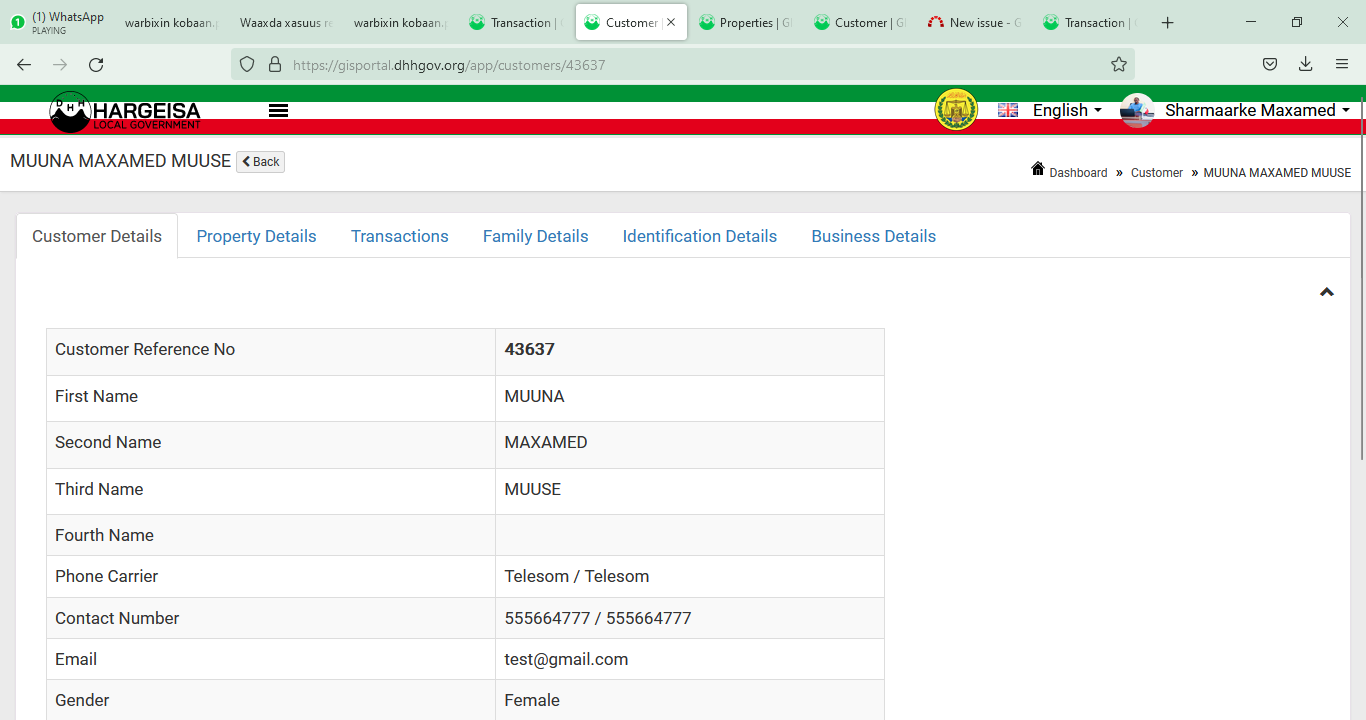The height and width of the screenshot is (720, 1366).
Task: Click the gender value Female
Action: (531, 700)
